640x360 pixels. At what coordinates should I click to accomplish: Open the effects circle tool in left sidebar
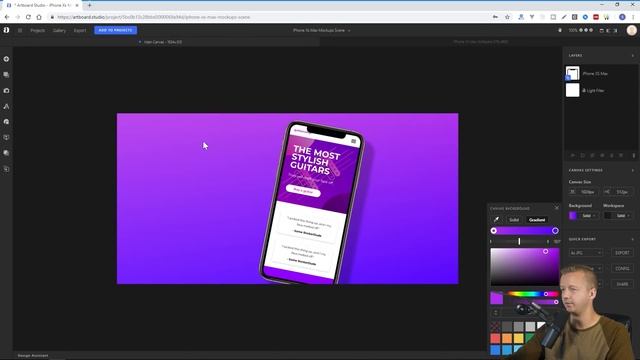[x=7, y=153]
